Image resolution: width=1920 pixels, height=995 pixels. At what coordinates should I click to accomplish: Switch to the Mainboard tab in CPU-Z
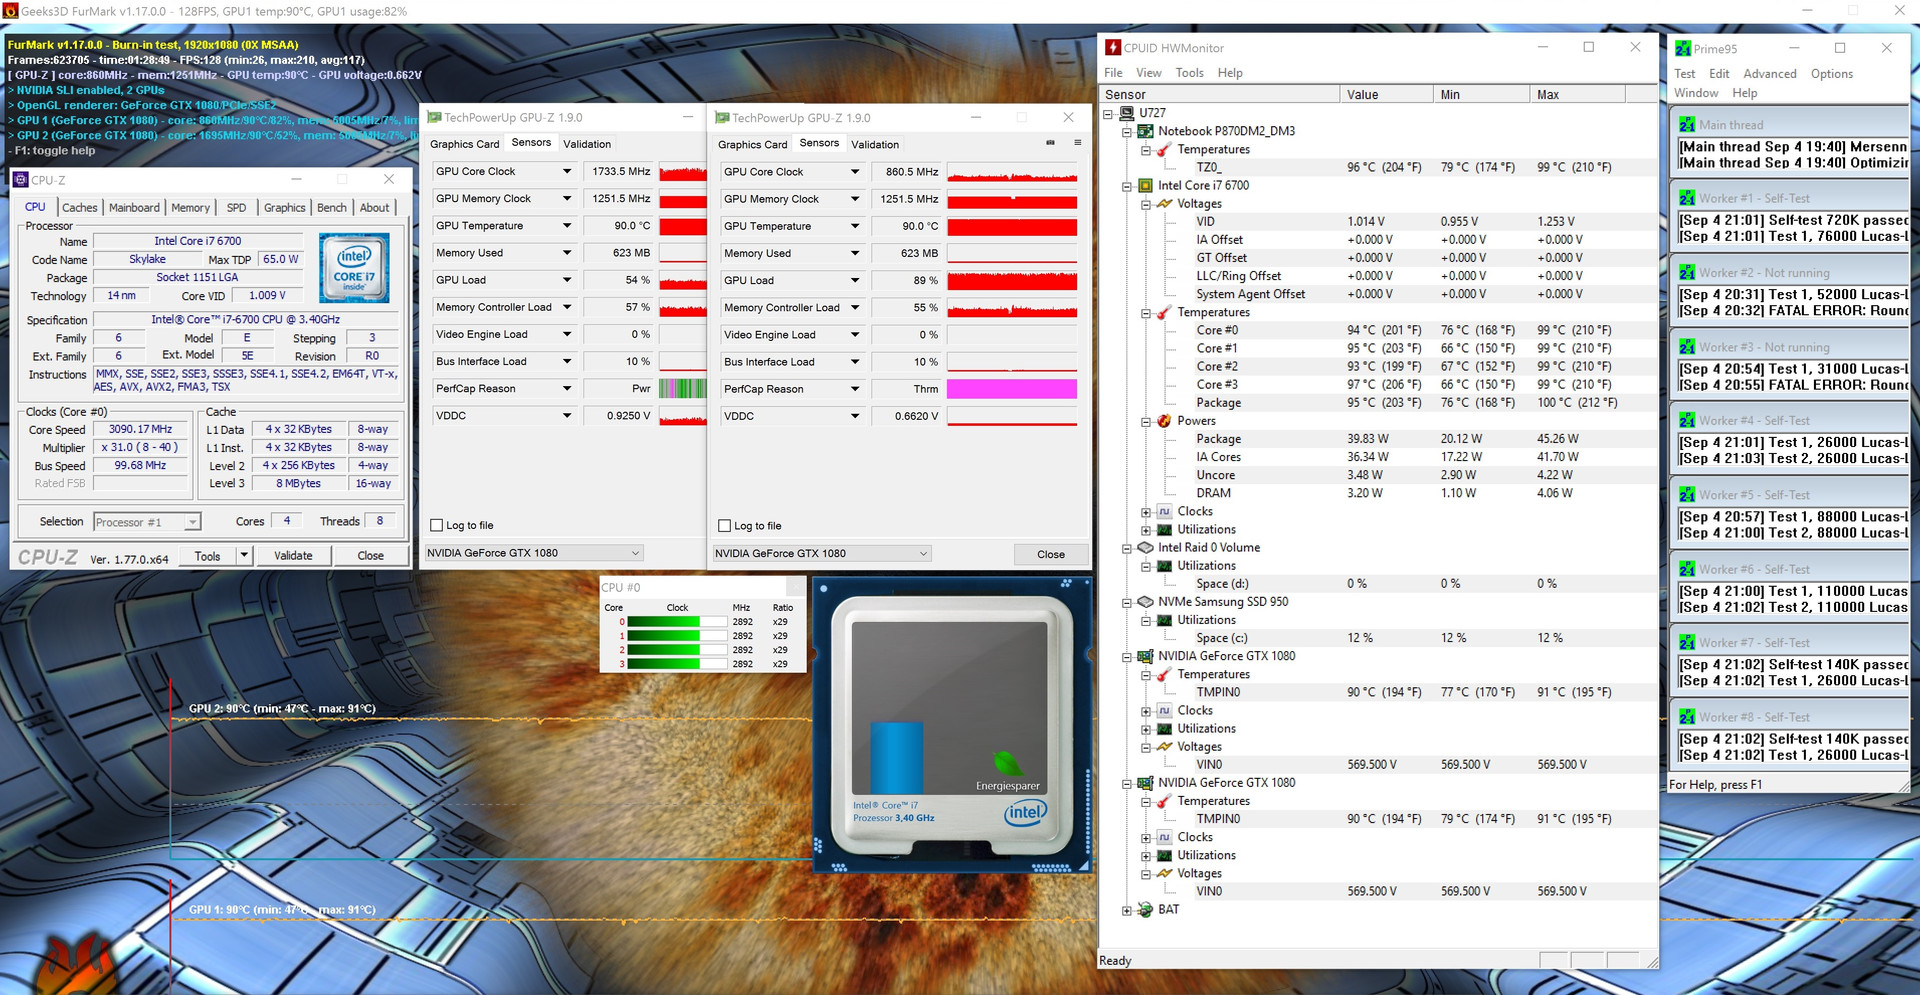134,207
